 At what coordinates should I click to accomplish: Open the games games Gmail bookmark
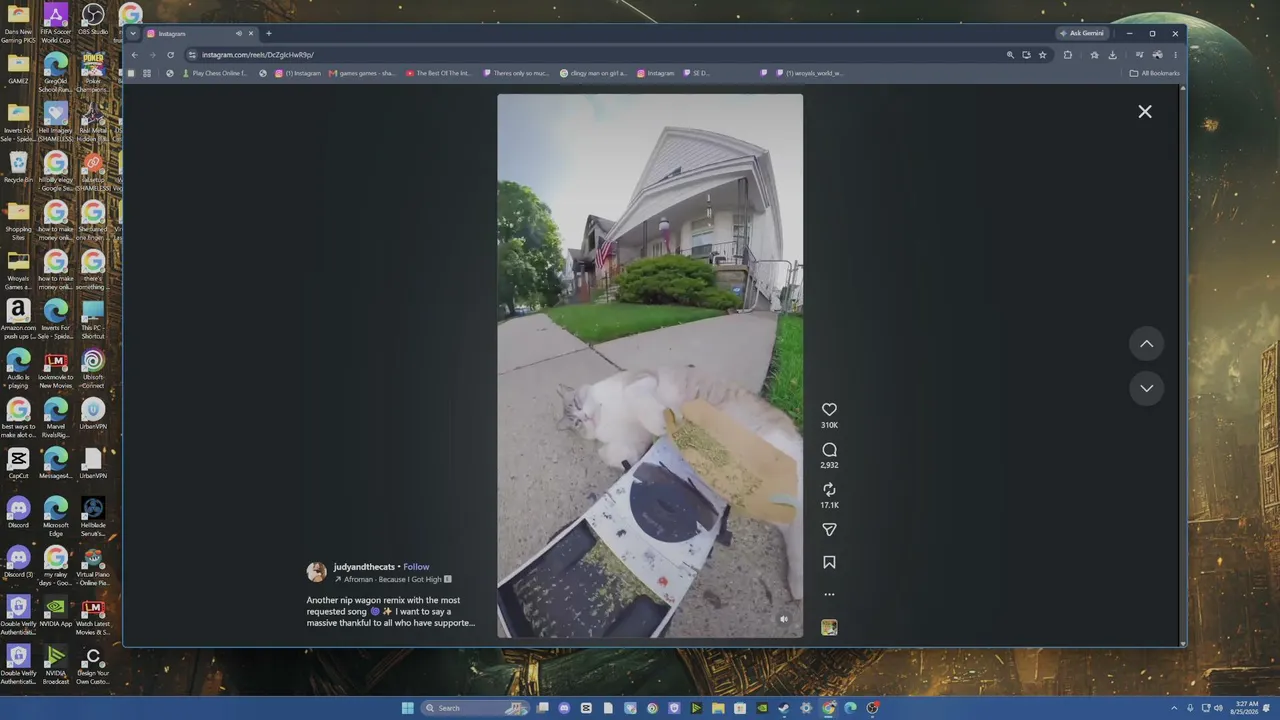pyautogui.click(x=363, y=73)
